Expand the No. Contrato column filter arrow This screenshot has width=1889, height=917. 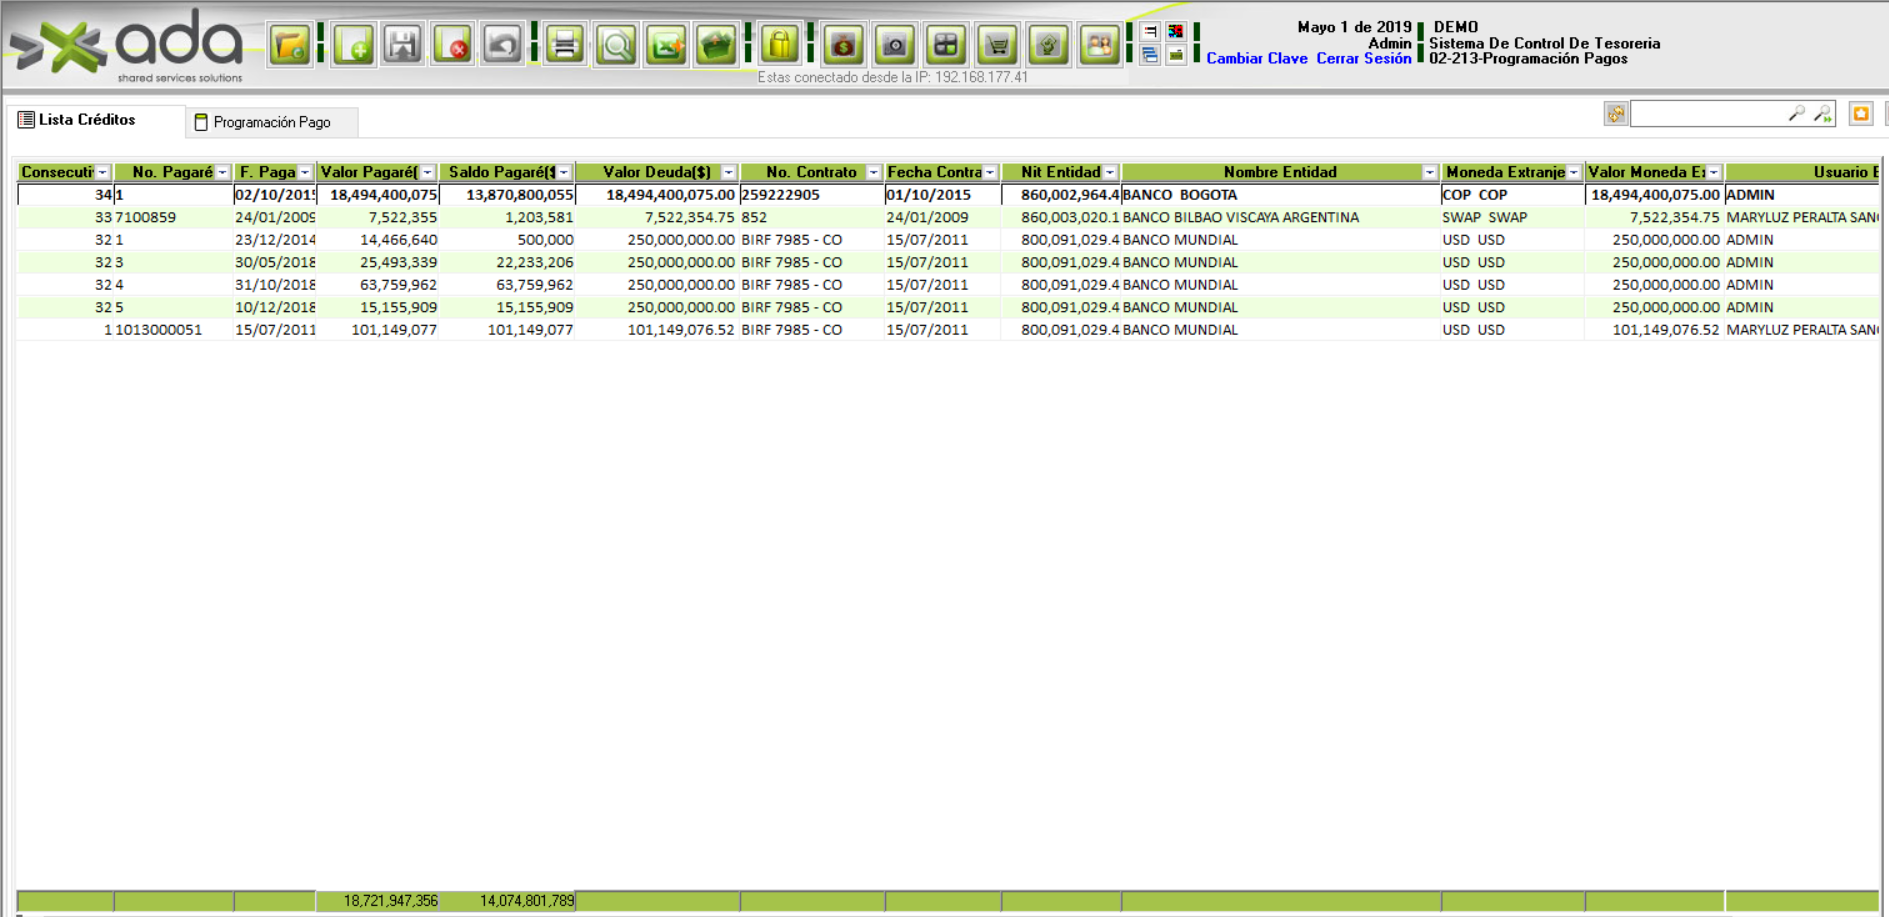click(x=873, y=173)
